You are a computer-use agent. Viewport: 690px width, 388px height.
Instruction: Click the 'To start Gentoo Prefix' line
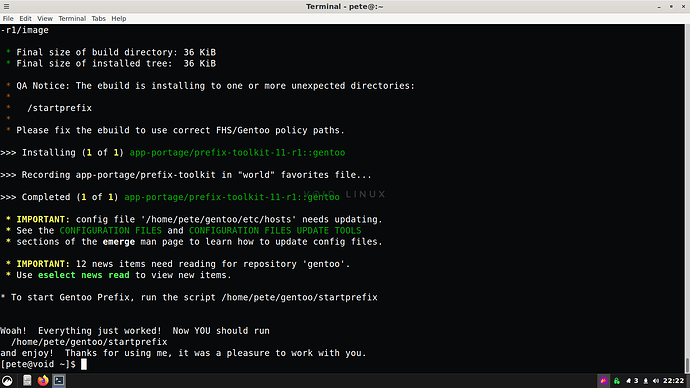coord(189,297)
